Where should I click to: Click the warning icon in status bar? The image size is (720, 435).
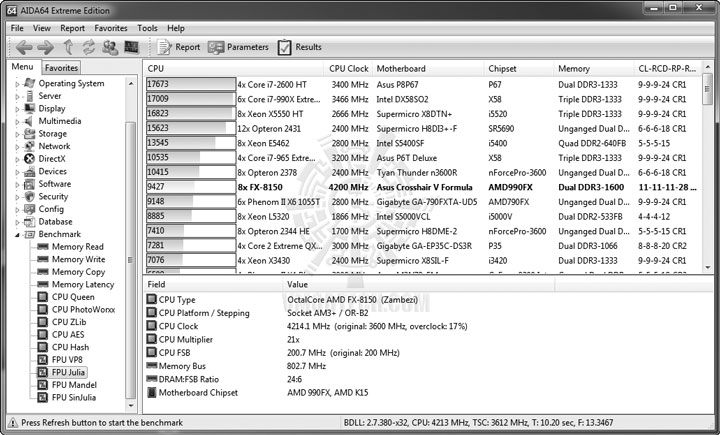point(14,423)
